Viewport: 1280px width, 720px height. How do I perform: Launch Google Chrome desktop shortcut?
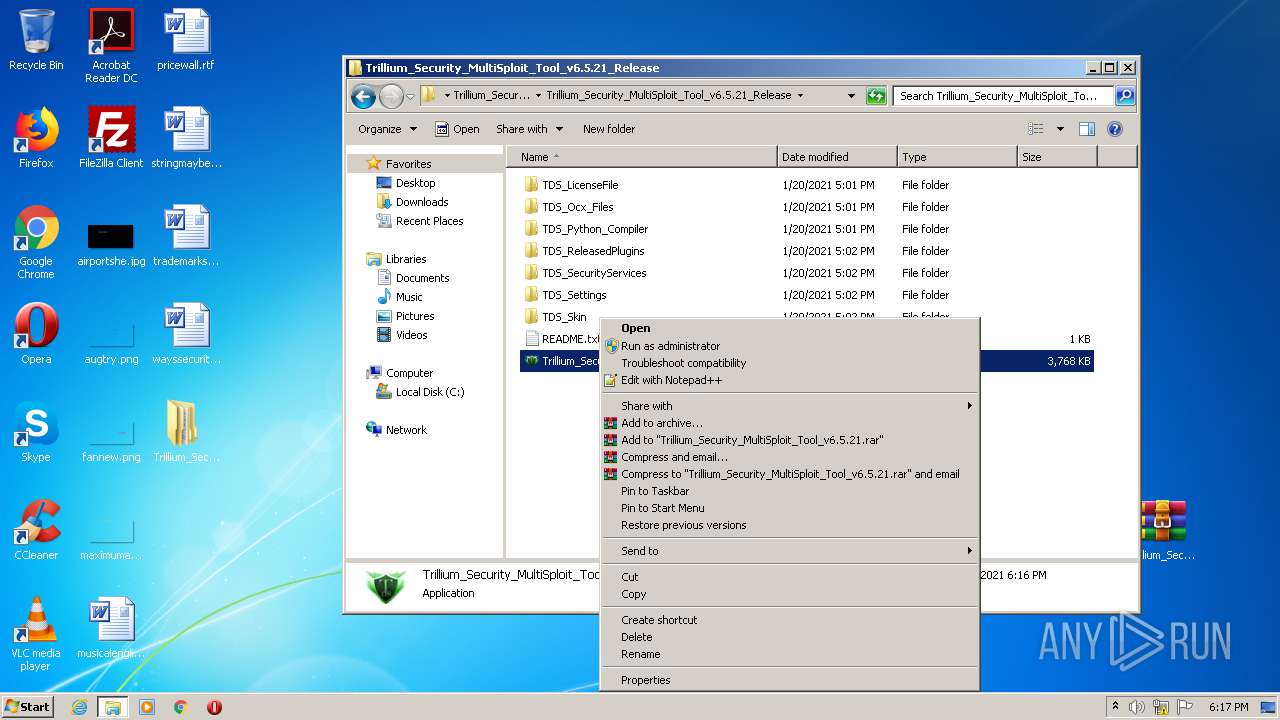click(36, 242)
